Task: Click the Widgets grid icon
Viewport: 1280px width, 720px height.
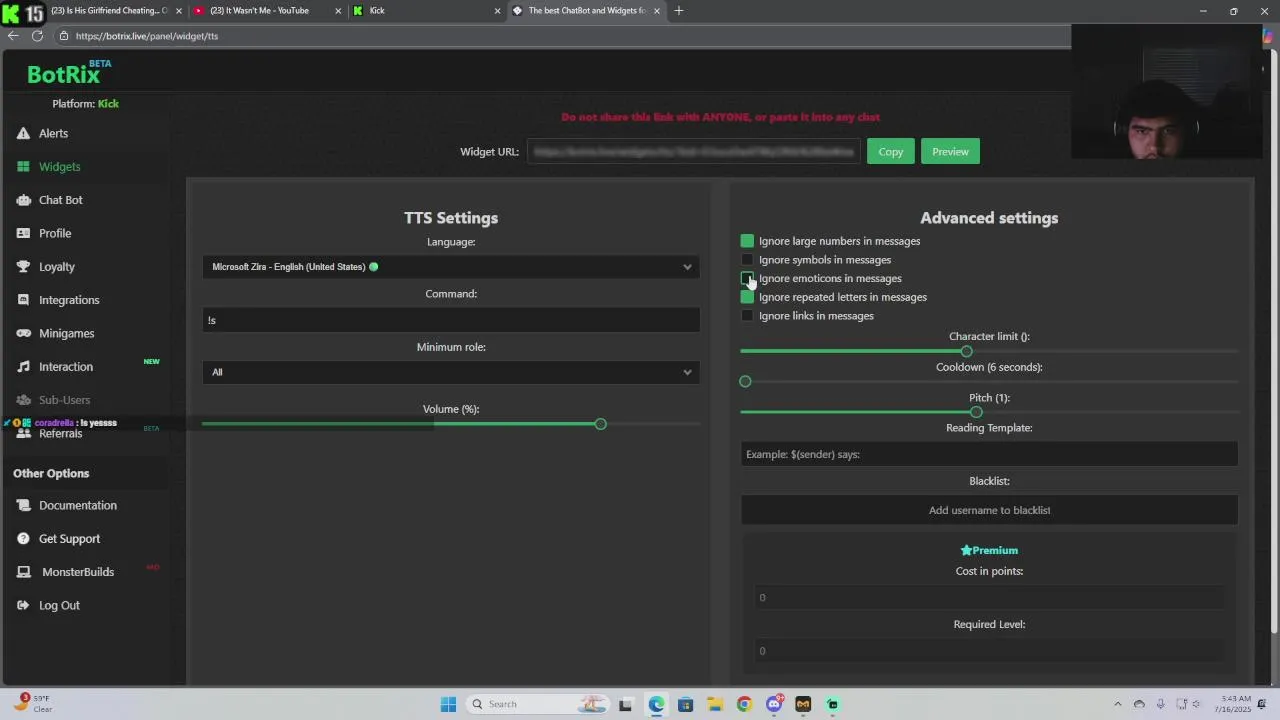Action: click(x=23, y=167)
